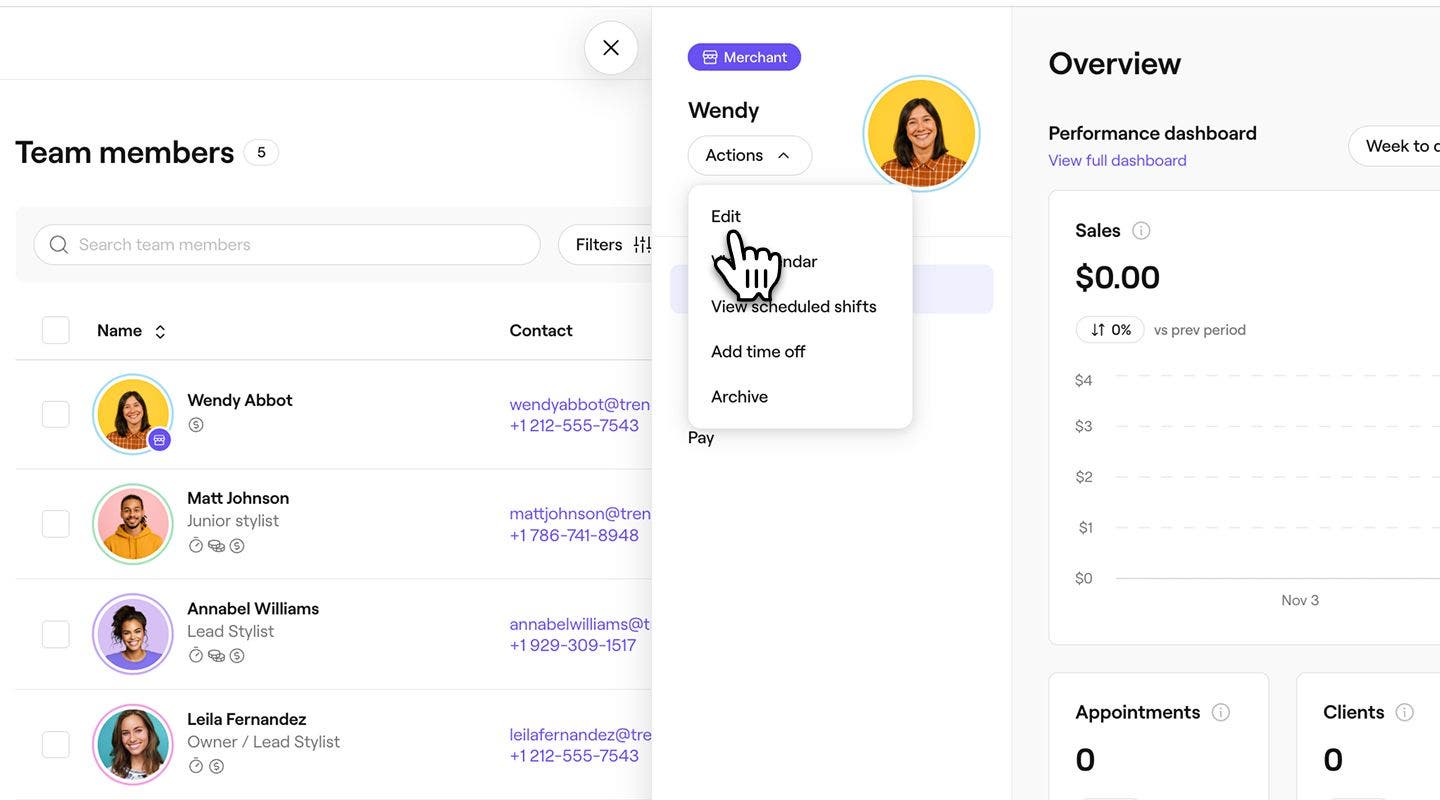Click the Search team members field

[x=300, y=245]
